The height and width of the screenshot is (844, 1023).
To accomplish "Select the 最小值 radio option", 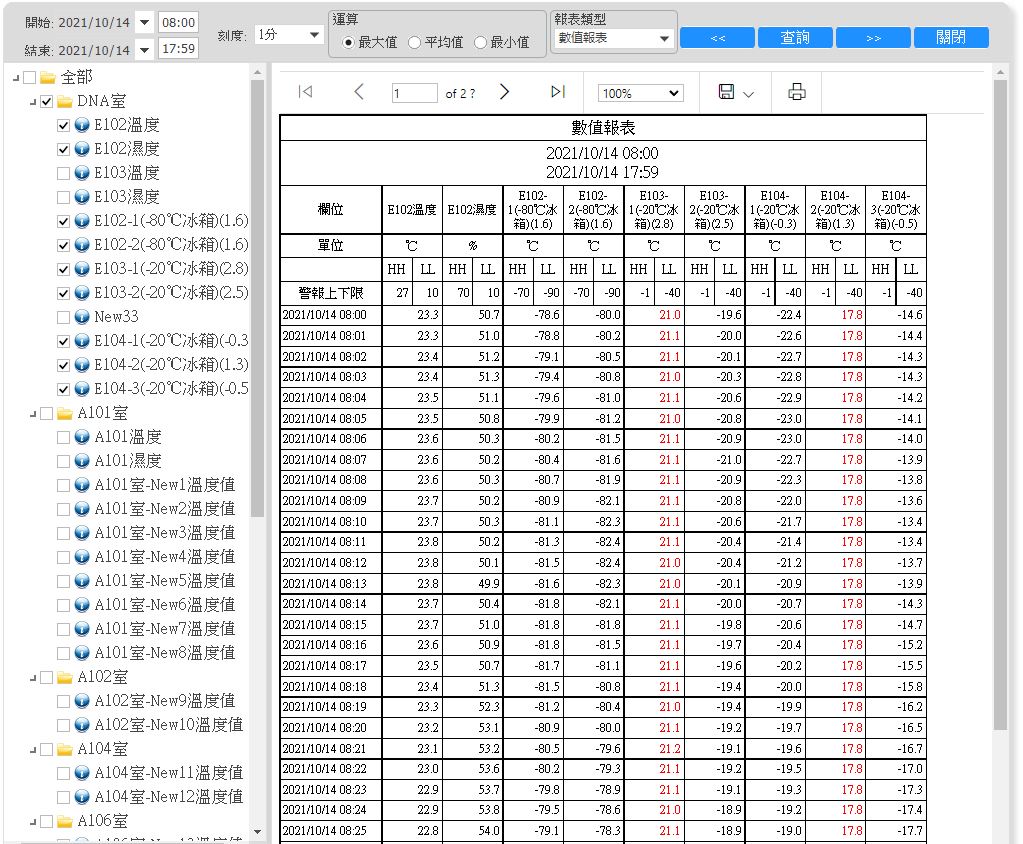I will pos(481,42).
